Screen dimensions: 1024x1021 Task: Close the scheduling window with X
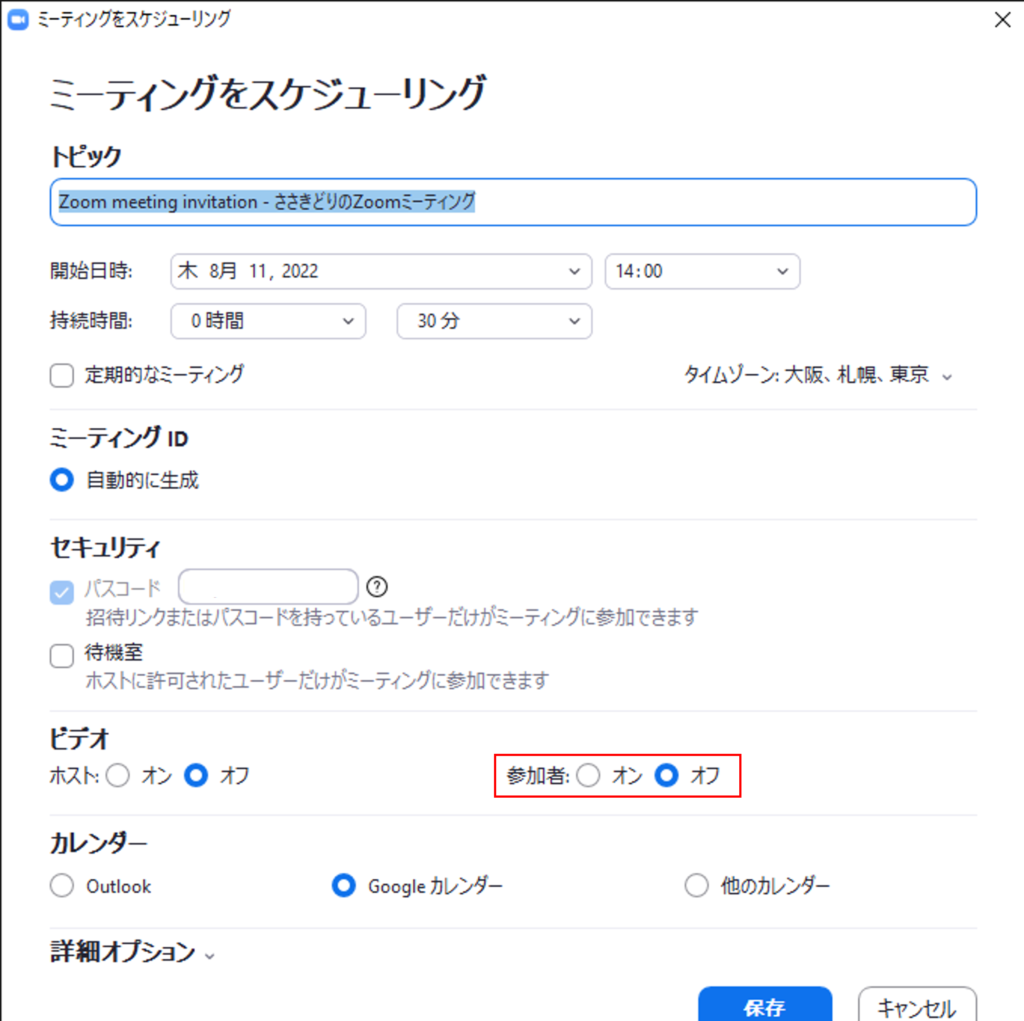(x=1002, y=18)
